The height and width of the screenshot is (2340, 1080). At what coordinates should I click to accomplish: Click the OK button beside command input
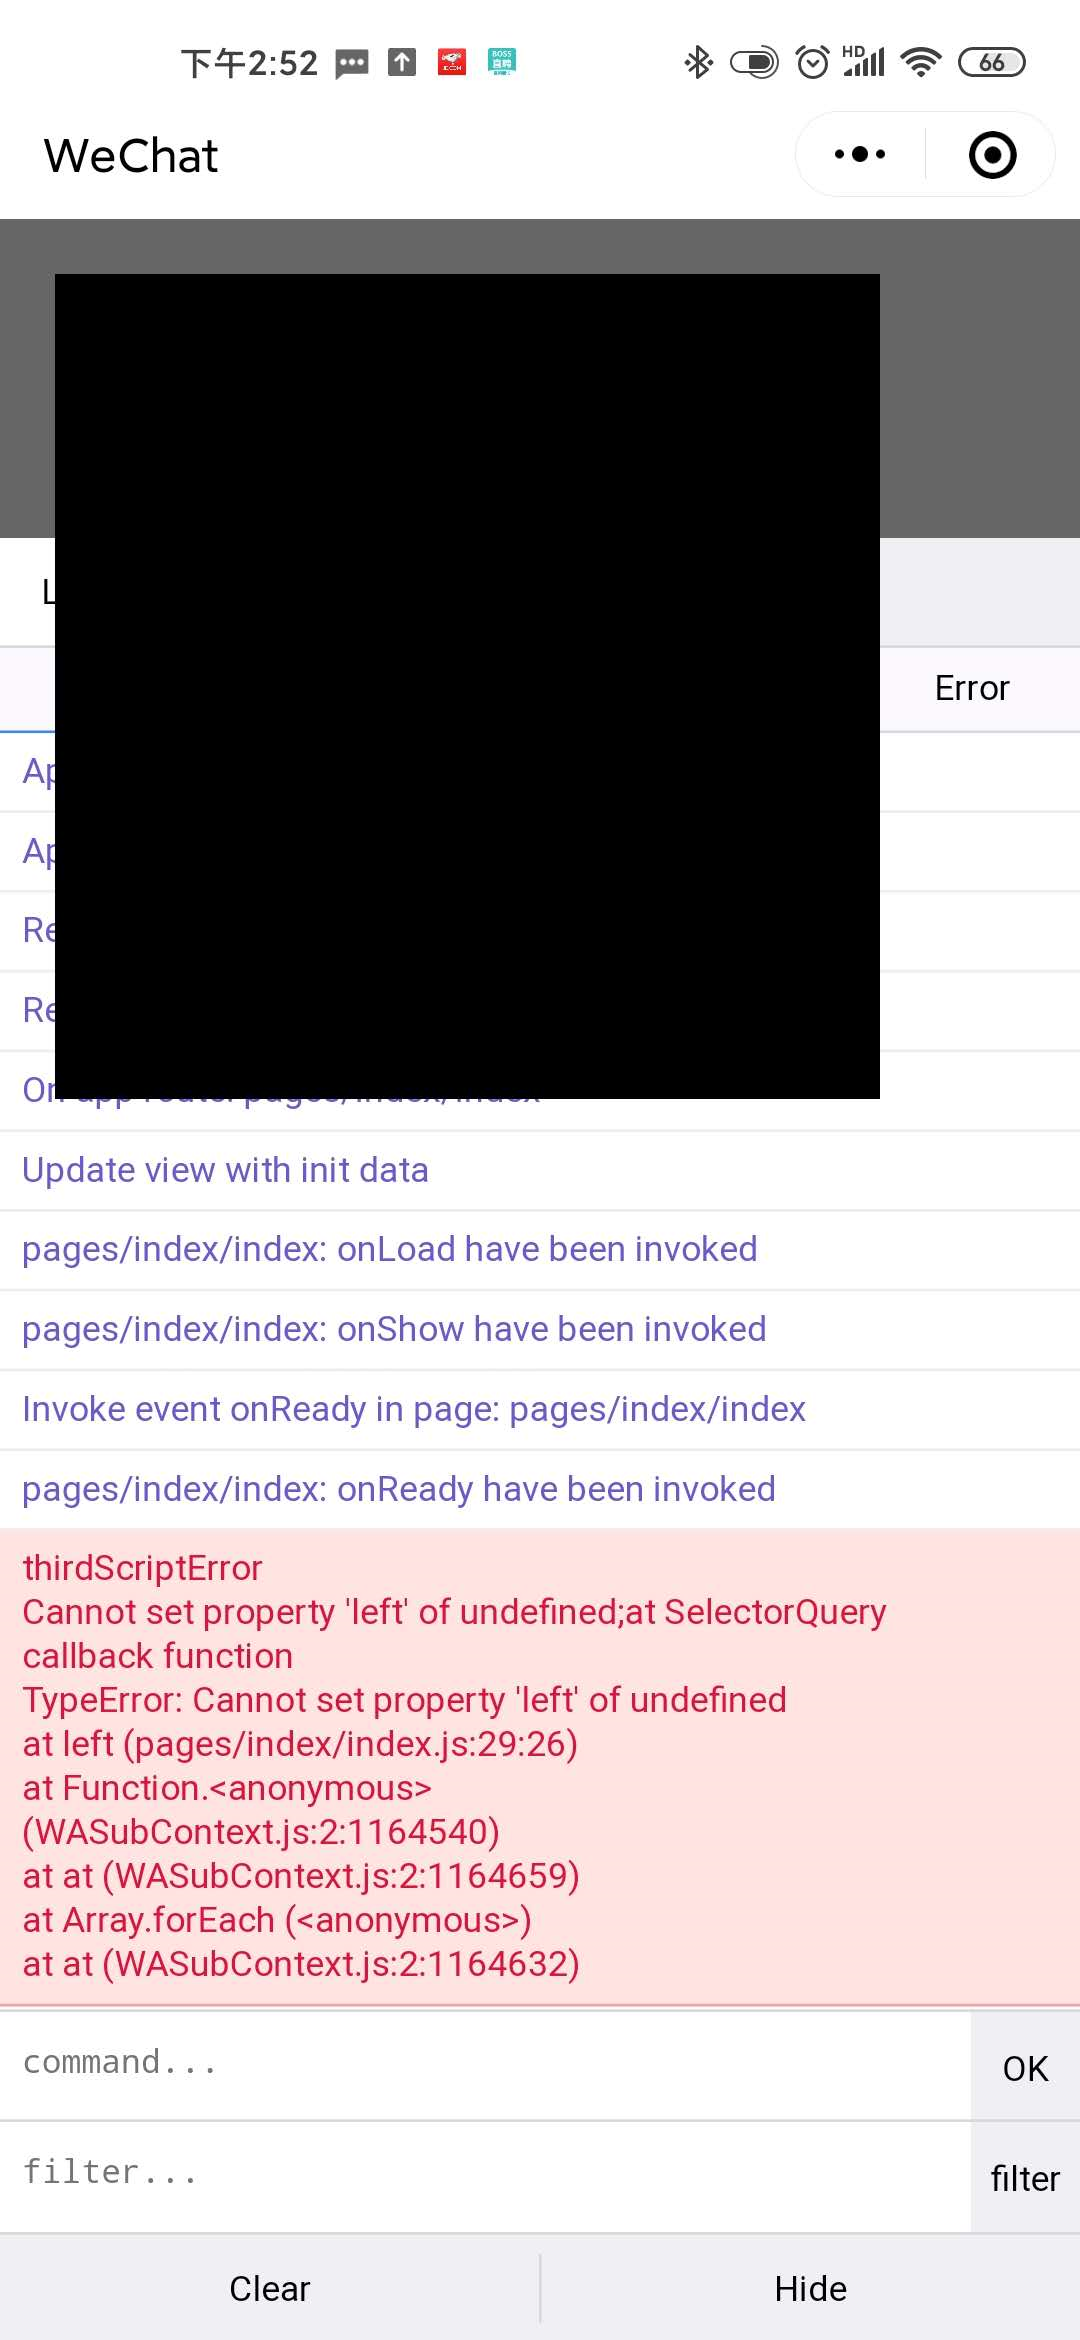coord(1025,2068)
